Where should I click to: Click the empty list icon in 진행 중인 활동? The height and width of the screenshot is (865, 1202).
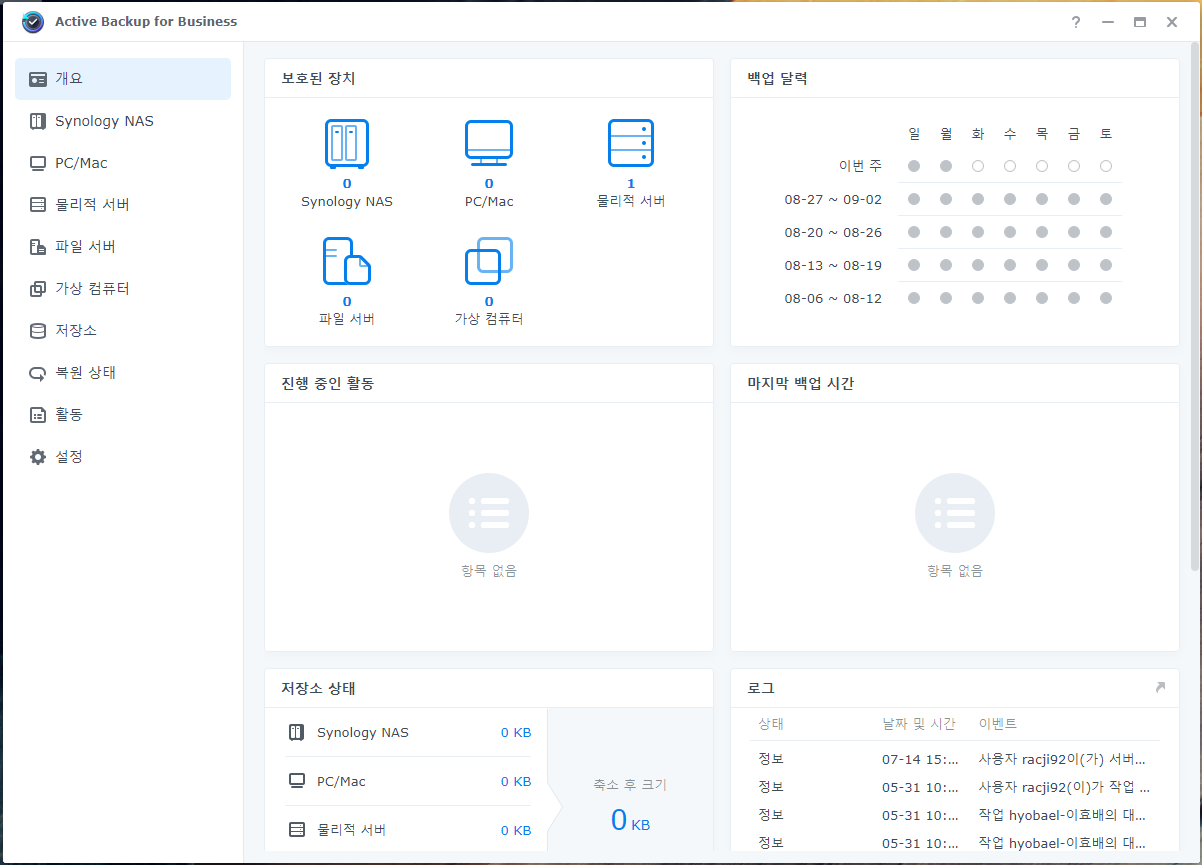coord(489,513)
